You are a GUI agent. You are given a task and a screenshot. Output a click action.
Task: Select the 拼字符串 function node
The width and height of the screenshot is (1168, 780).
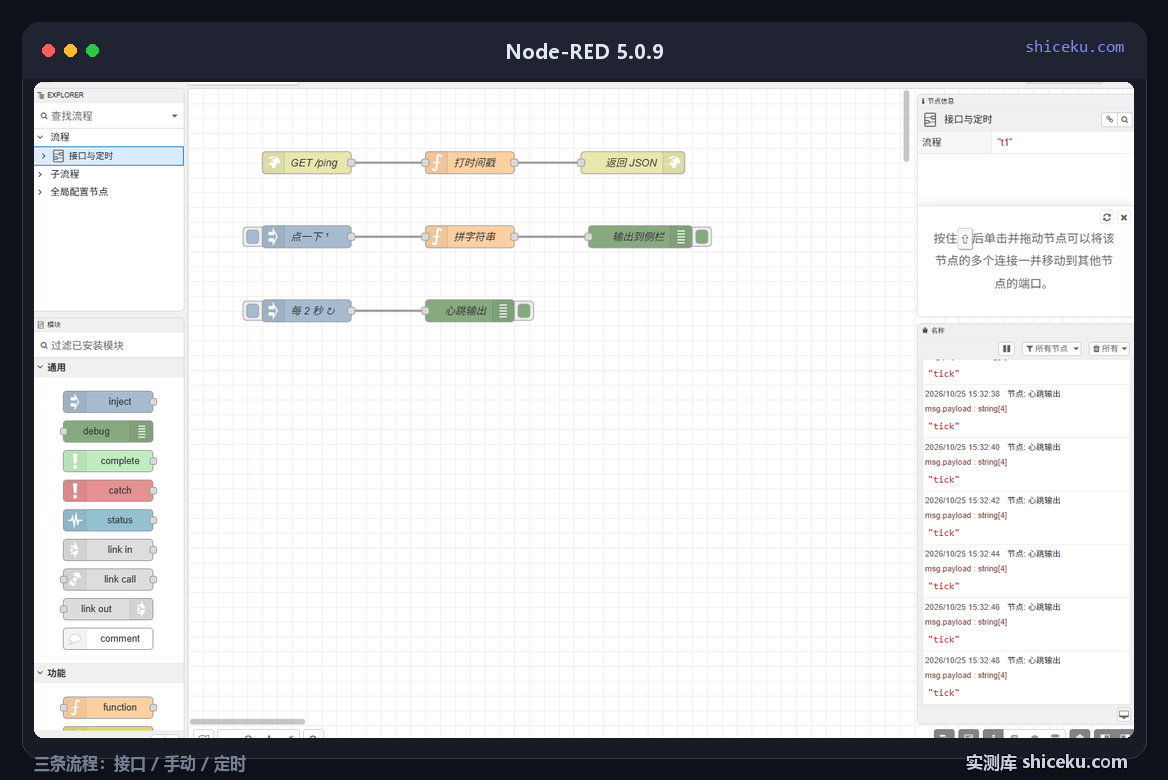click(x=469, y=236)
